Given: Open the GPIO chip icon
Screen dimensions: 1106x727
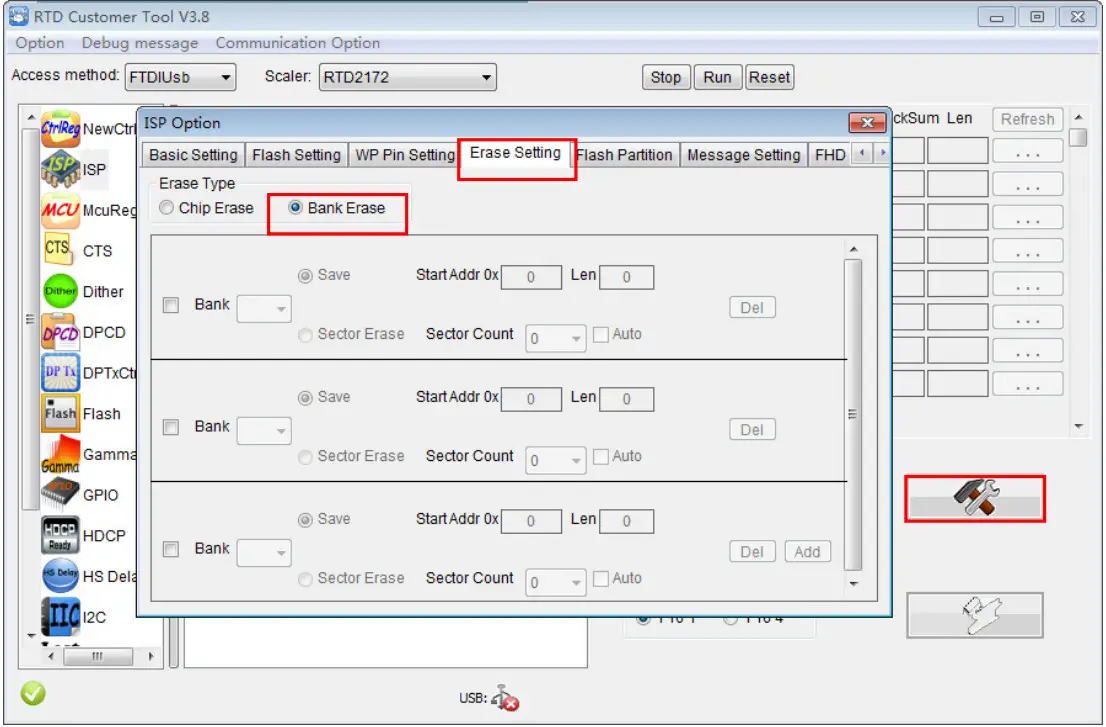Looking at the screenshot, I should [60, 494].
